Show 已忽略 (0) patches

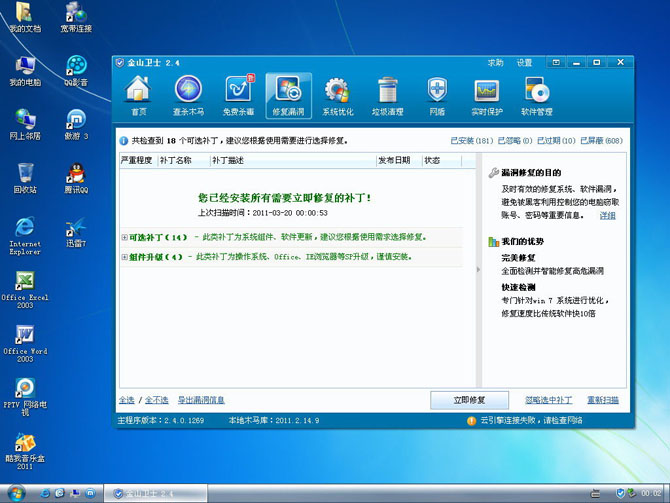click(x=515, y=141)
